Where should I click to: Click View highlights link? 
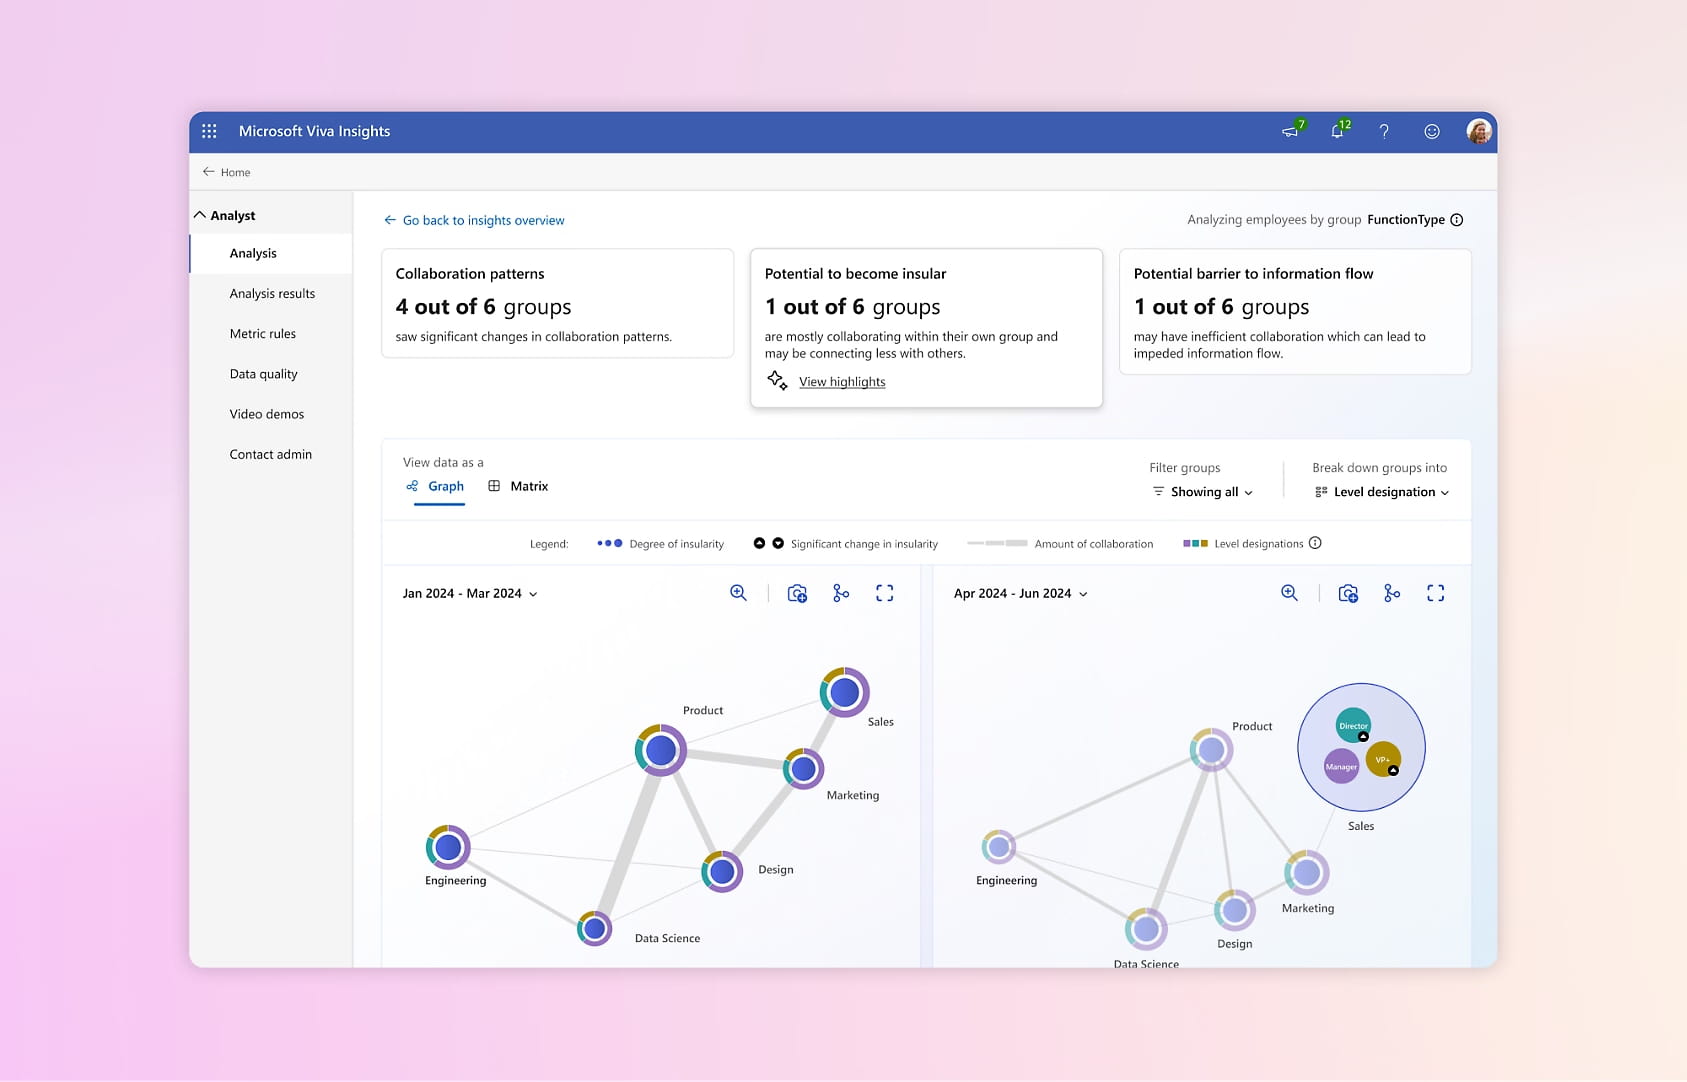(x=842, y=382)
